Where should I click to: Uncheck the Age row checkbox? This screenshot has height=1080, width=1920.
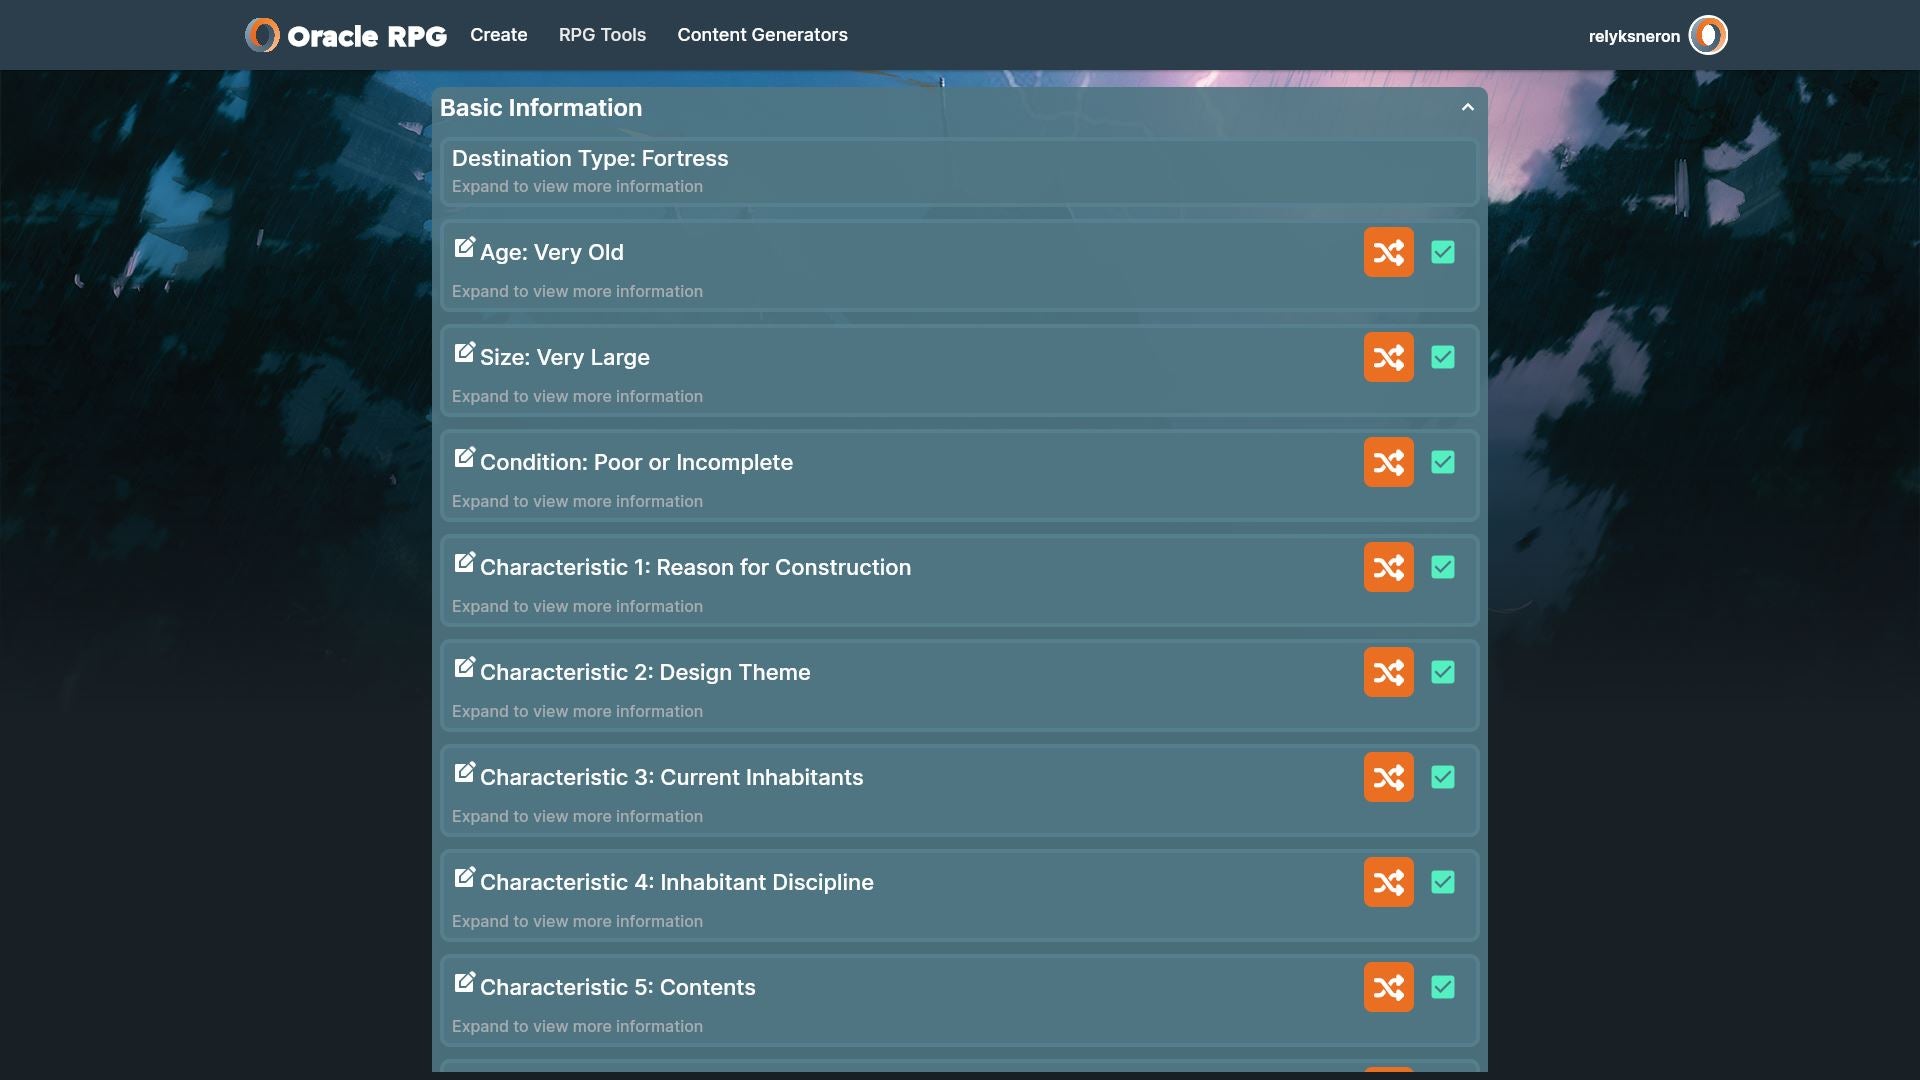coord(1442,252)
